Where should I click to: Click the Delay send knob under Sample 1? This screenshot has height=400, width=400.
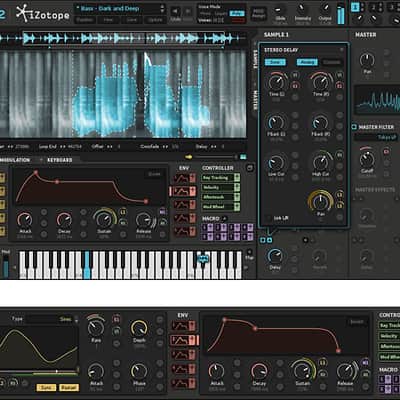point(275,256)
